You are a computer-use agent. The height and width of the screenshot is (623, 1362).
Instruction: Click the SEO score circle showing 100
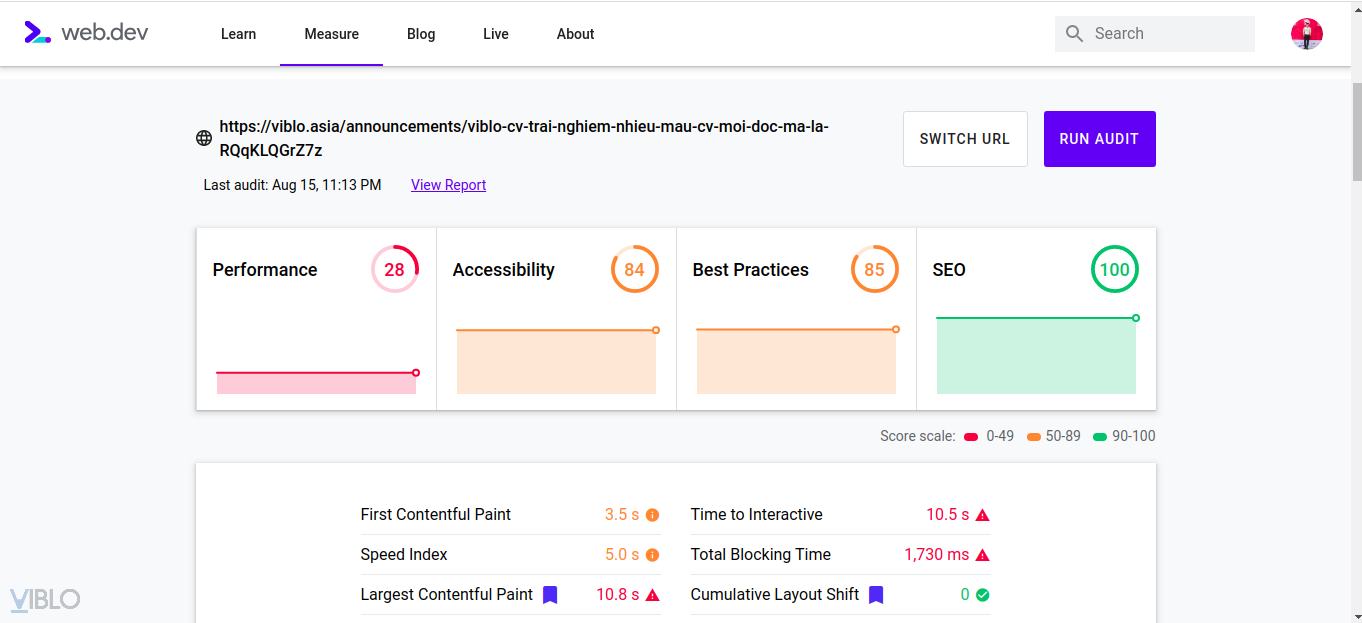coord(1114,269)
